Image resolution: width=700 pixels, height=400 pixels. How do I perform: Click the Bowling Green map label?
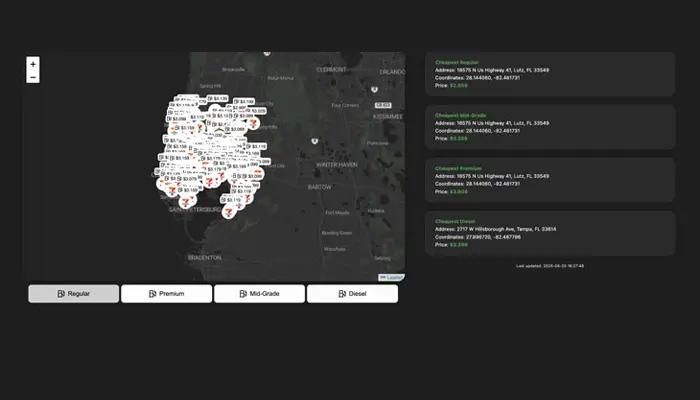tap(337, 233)
